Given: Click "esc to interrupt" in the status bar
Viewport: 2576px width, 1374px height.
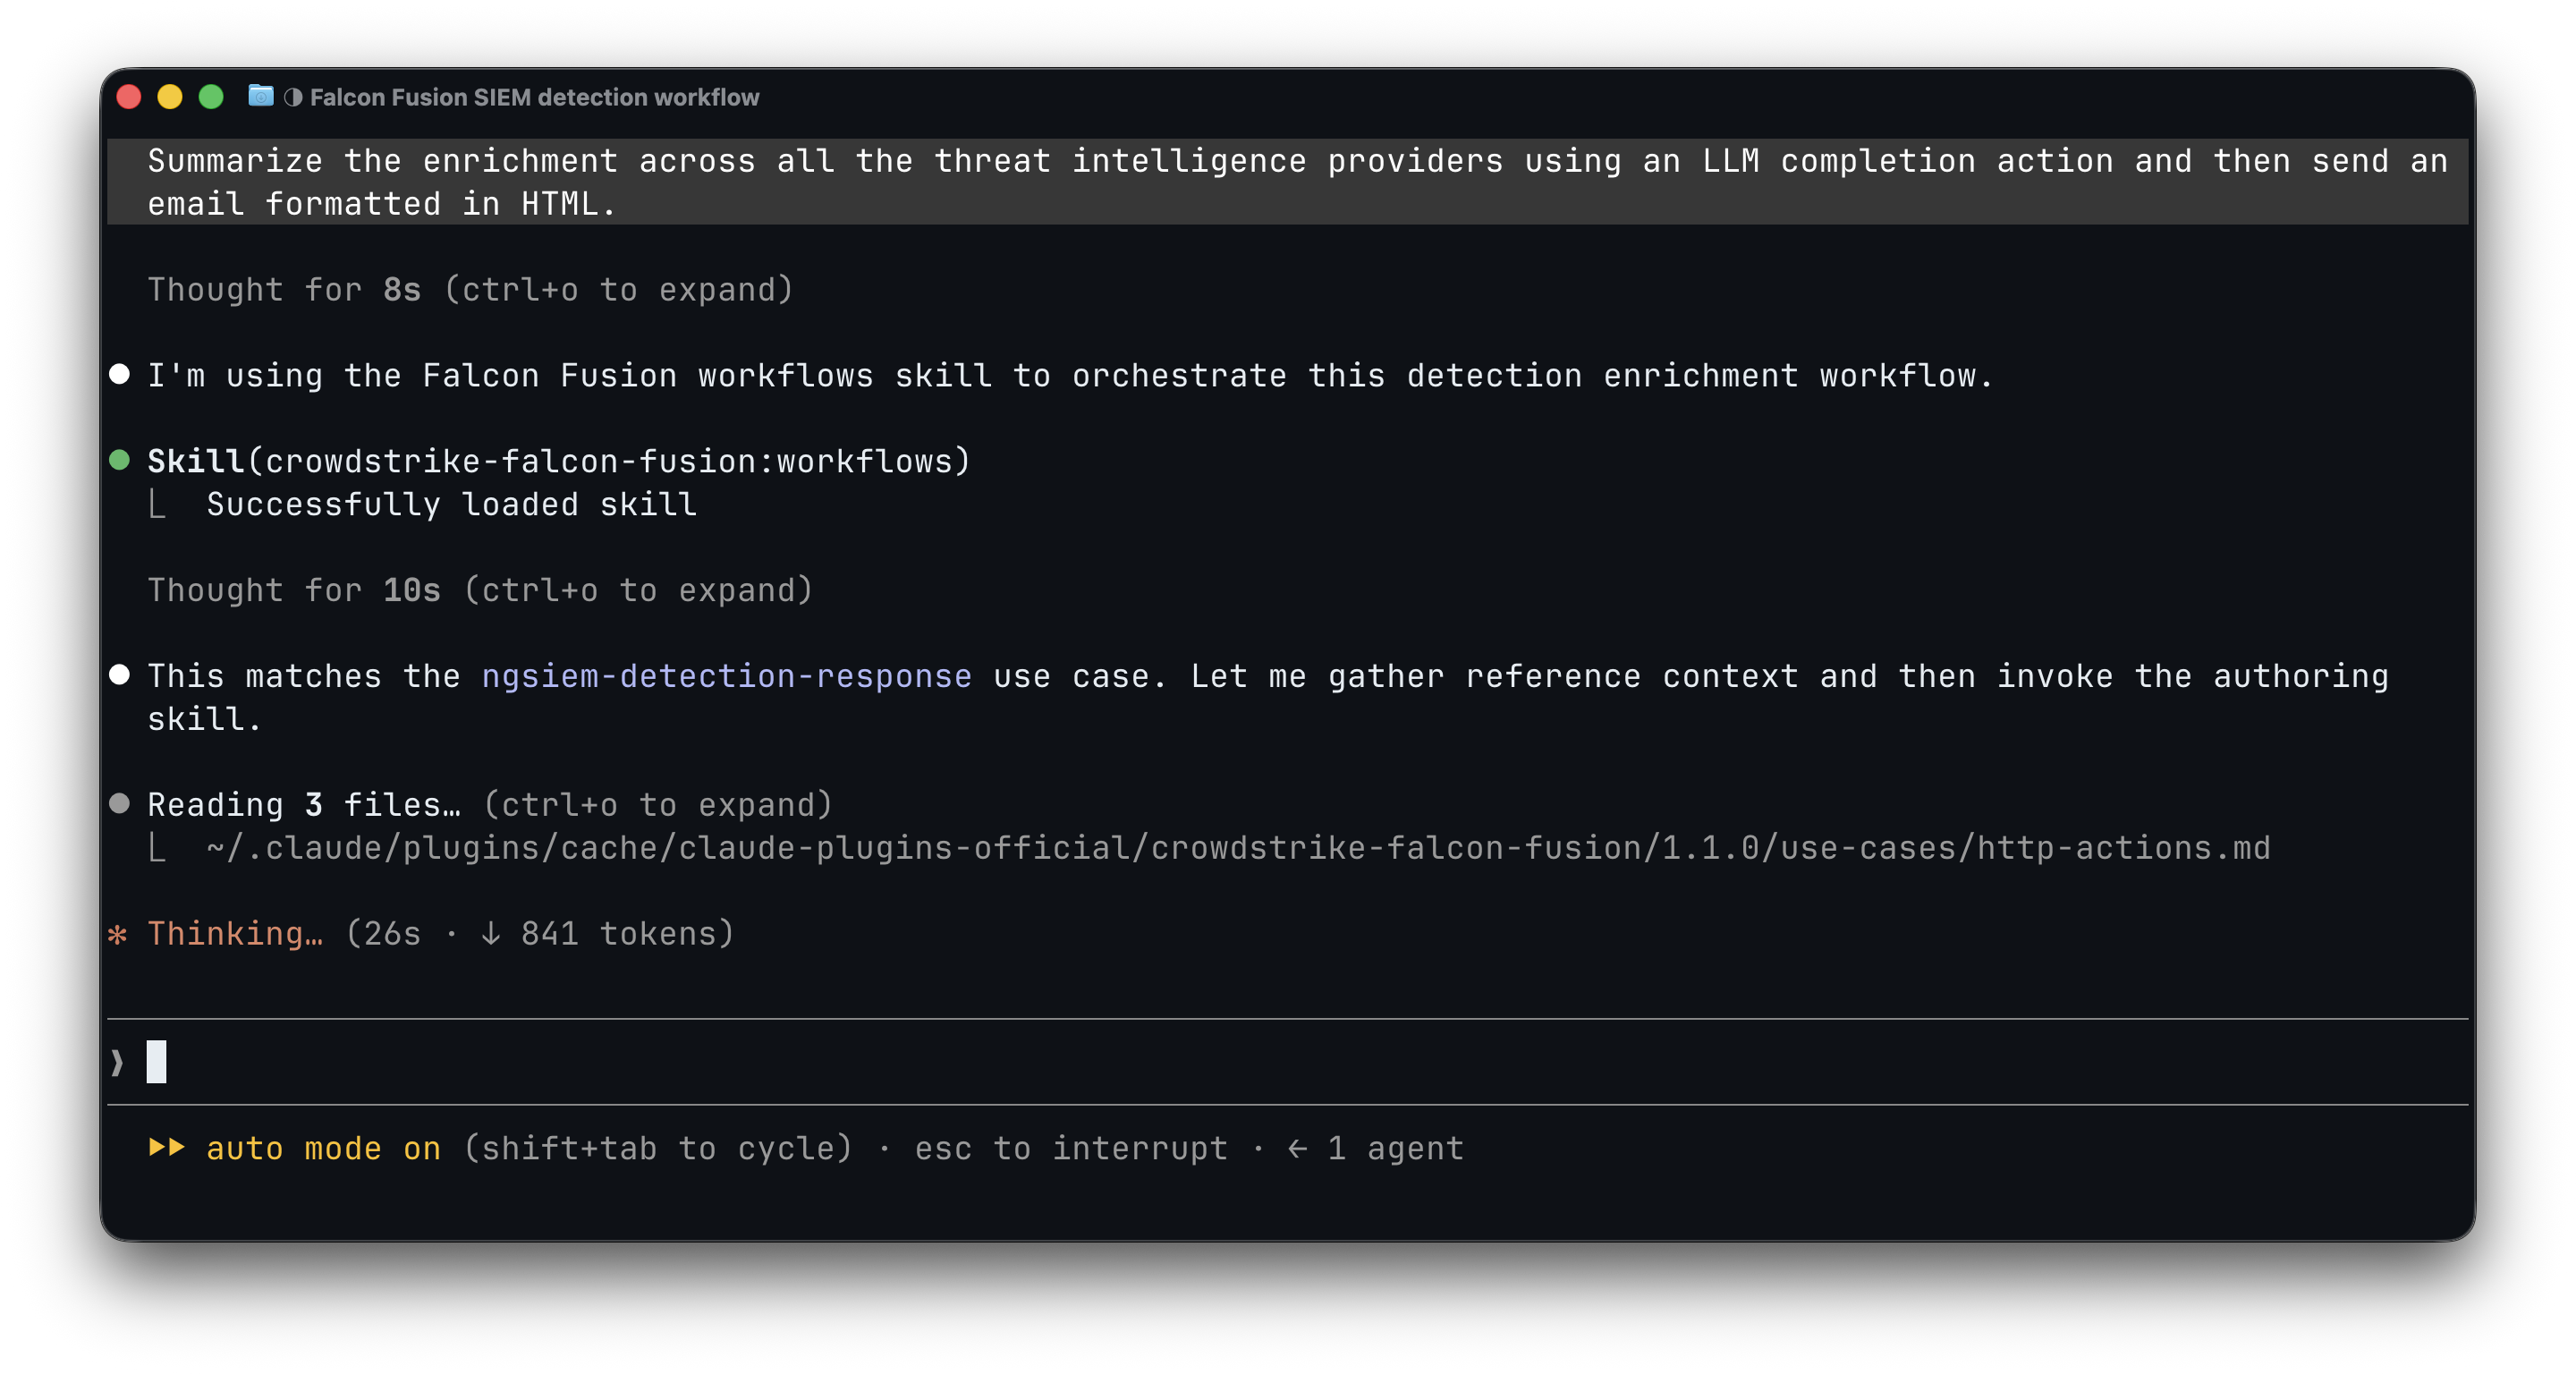Looking at the screenshot, I should (1071, 1148).
